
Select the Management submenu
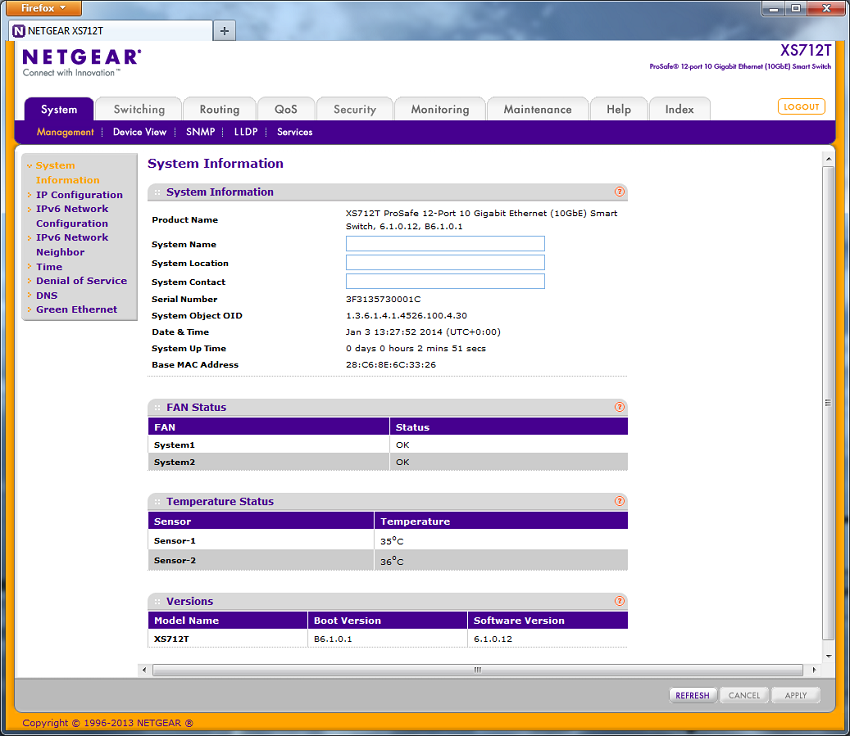click(65, 132)
